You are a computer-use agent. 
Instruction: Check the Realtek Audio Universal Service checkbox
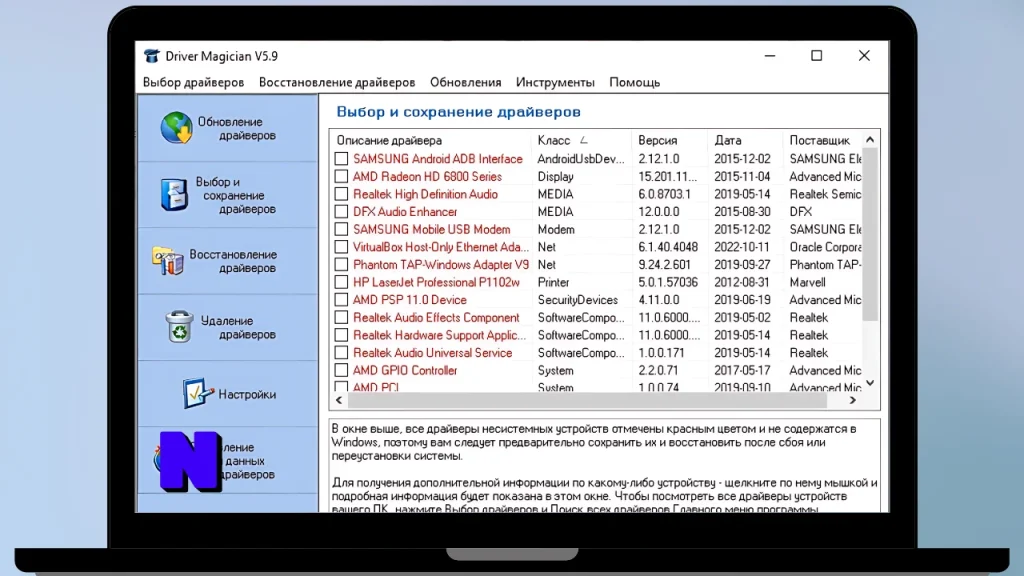341,353
